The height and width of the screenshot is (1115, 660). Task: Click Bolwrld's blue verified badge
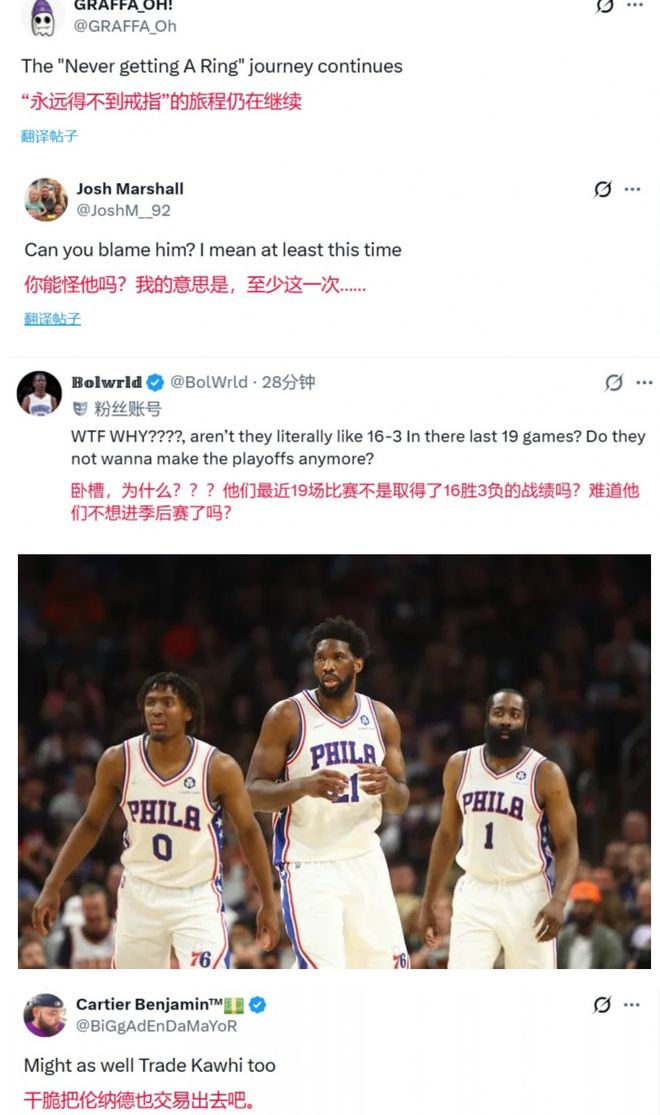(x=156, y=382)
